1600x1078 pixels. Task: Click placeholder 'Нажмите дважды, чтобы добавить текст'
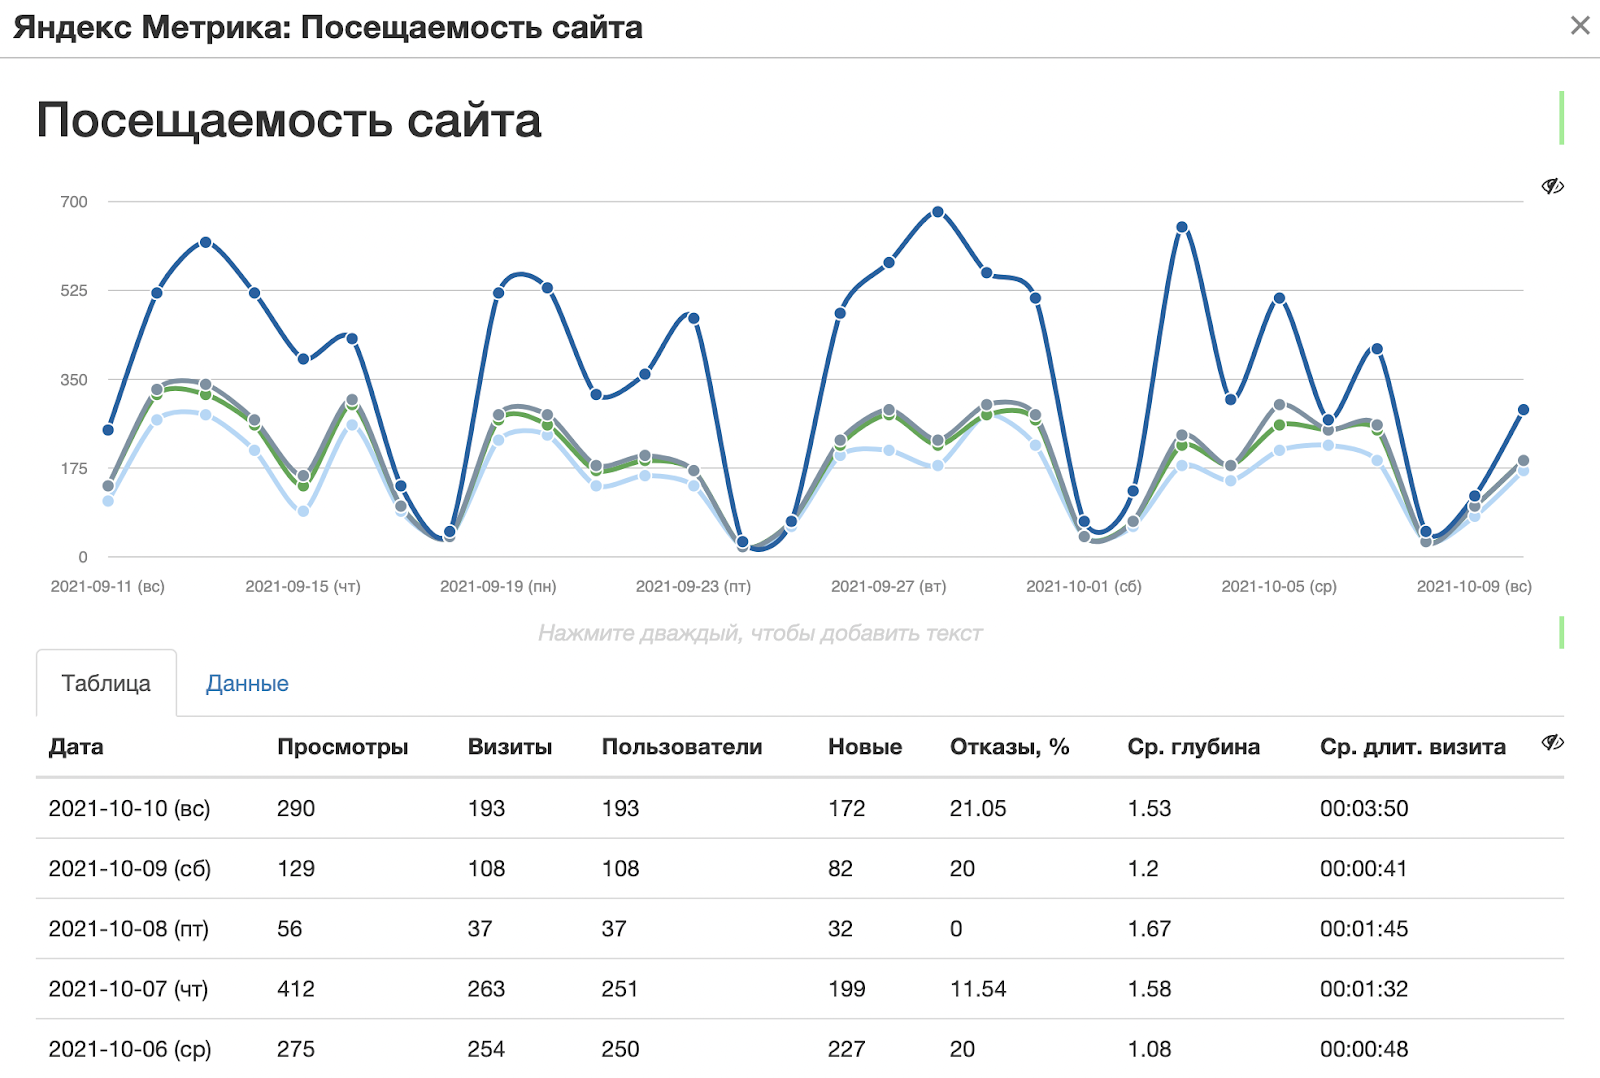click(x=760, y=633)
